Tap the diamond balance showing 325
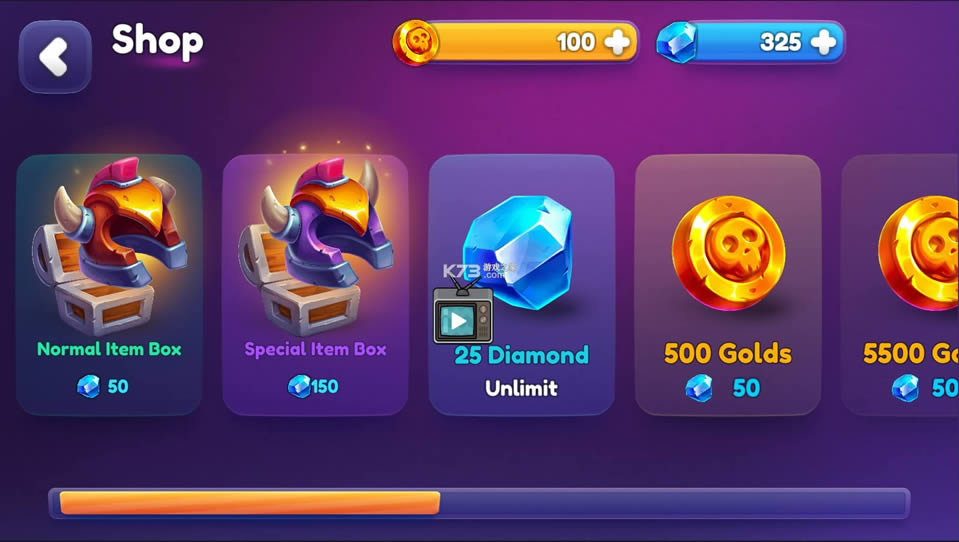Image resolution: width=959 pixels, height=542 pixels. pos(780,42)
